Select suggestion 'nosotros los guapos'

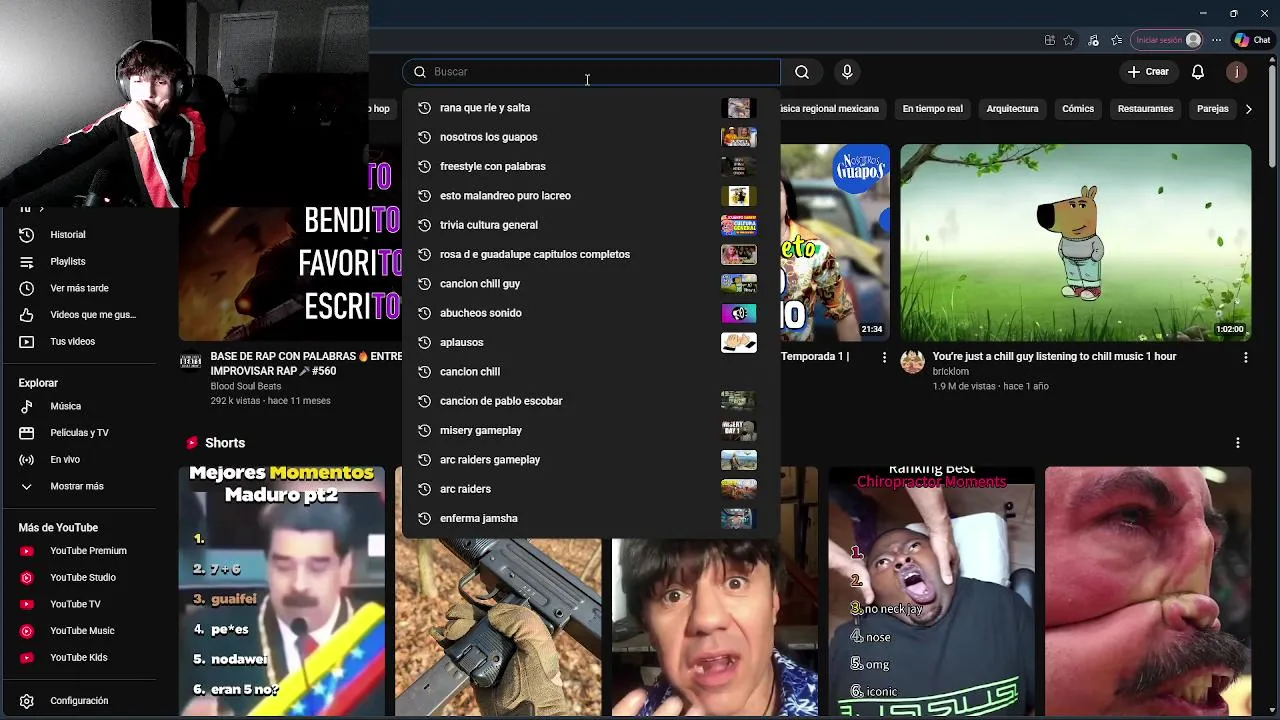[591, 137]
